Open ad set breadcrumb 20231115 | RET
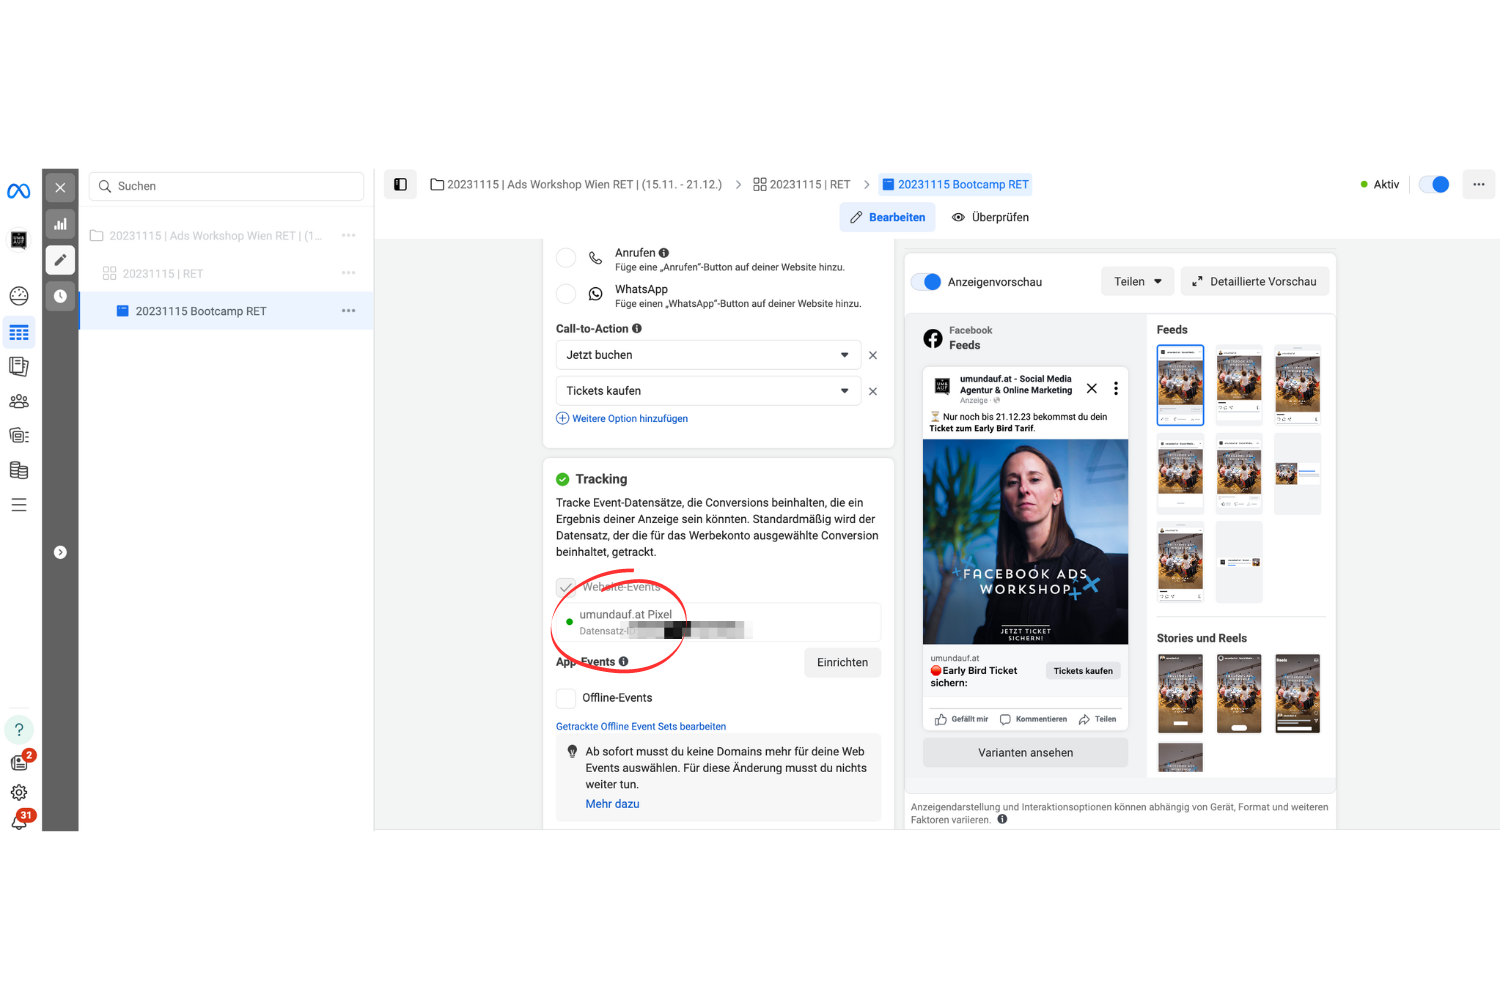 [801, 184]
